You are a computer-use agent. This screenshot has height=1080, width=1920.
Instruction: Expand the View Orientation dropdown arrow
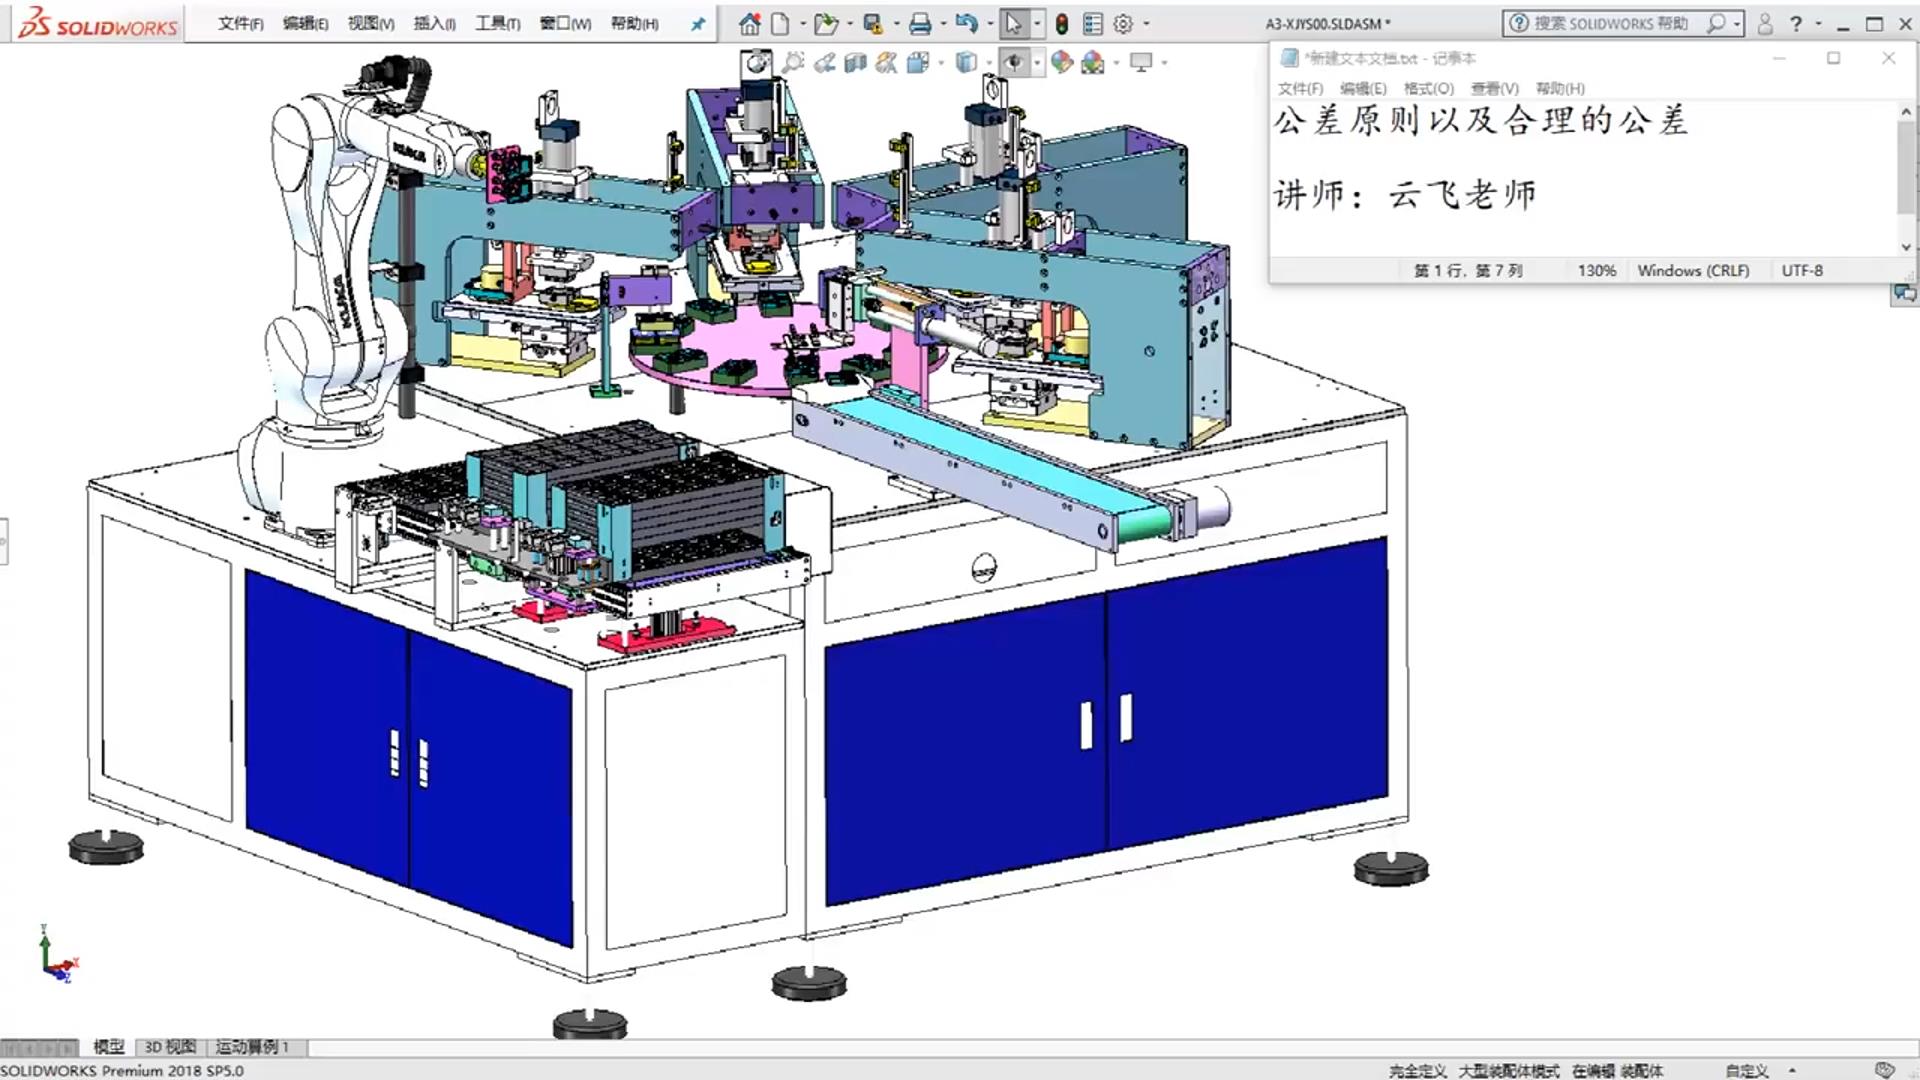(941, 63)
